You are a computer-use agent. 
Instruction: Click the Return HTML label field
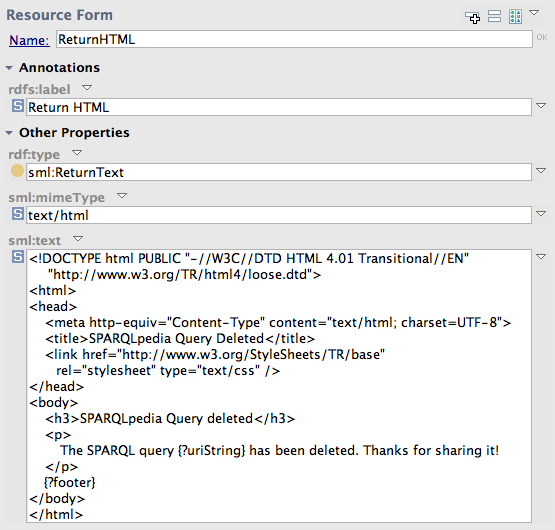pyautogui.click(x=279, y=107)
